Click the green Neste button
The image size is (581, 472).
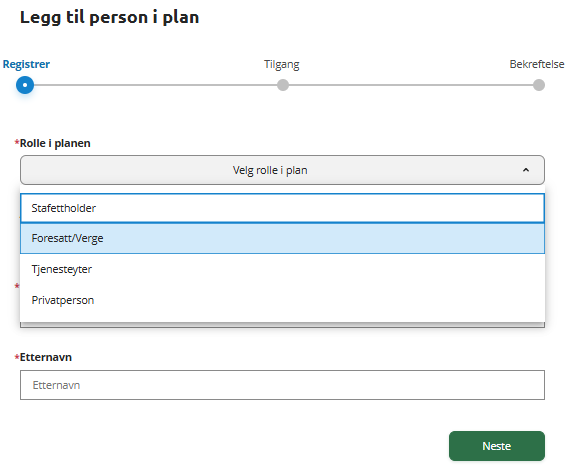tap(497, 446)
